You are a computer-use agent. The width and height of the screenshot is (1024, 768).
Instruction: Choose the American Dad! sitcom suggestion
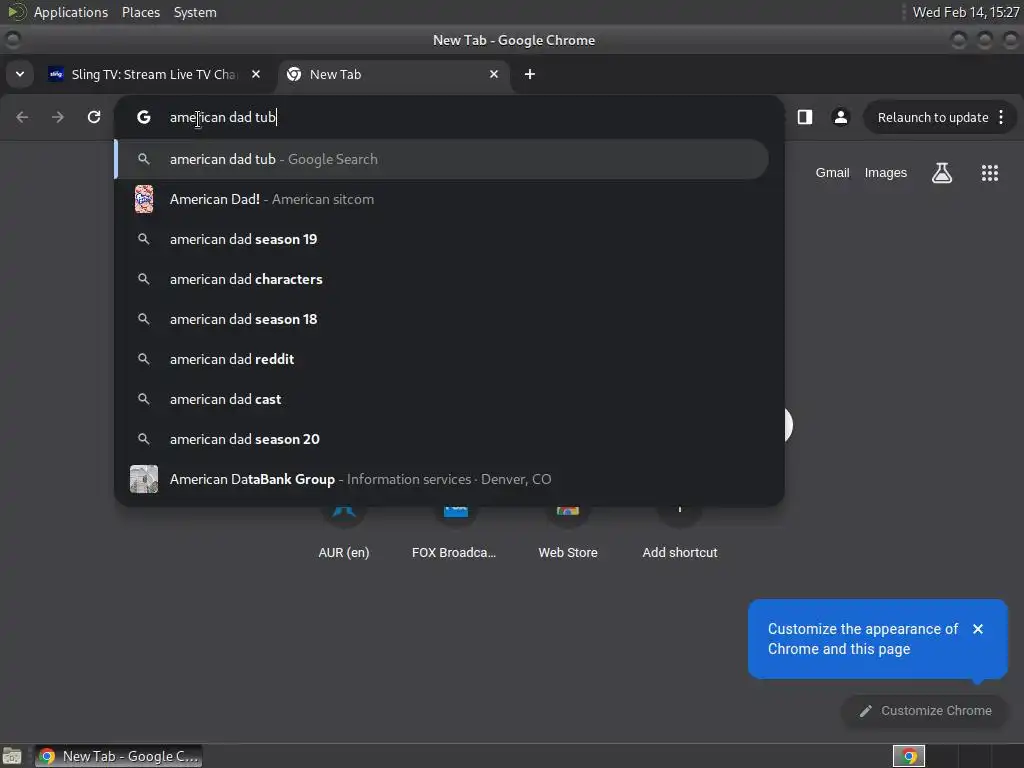click(x=441, y=199)
